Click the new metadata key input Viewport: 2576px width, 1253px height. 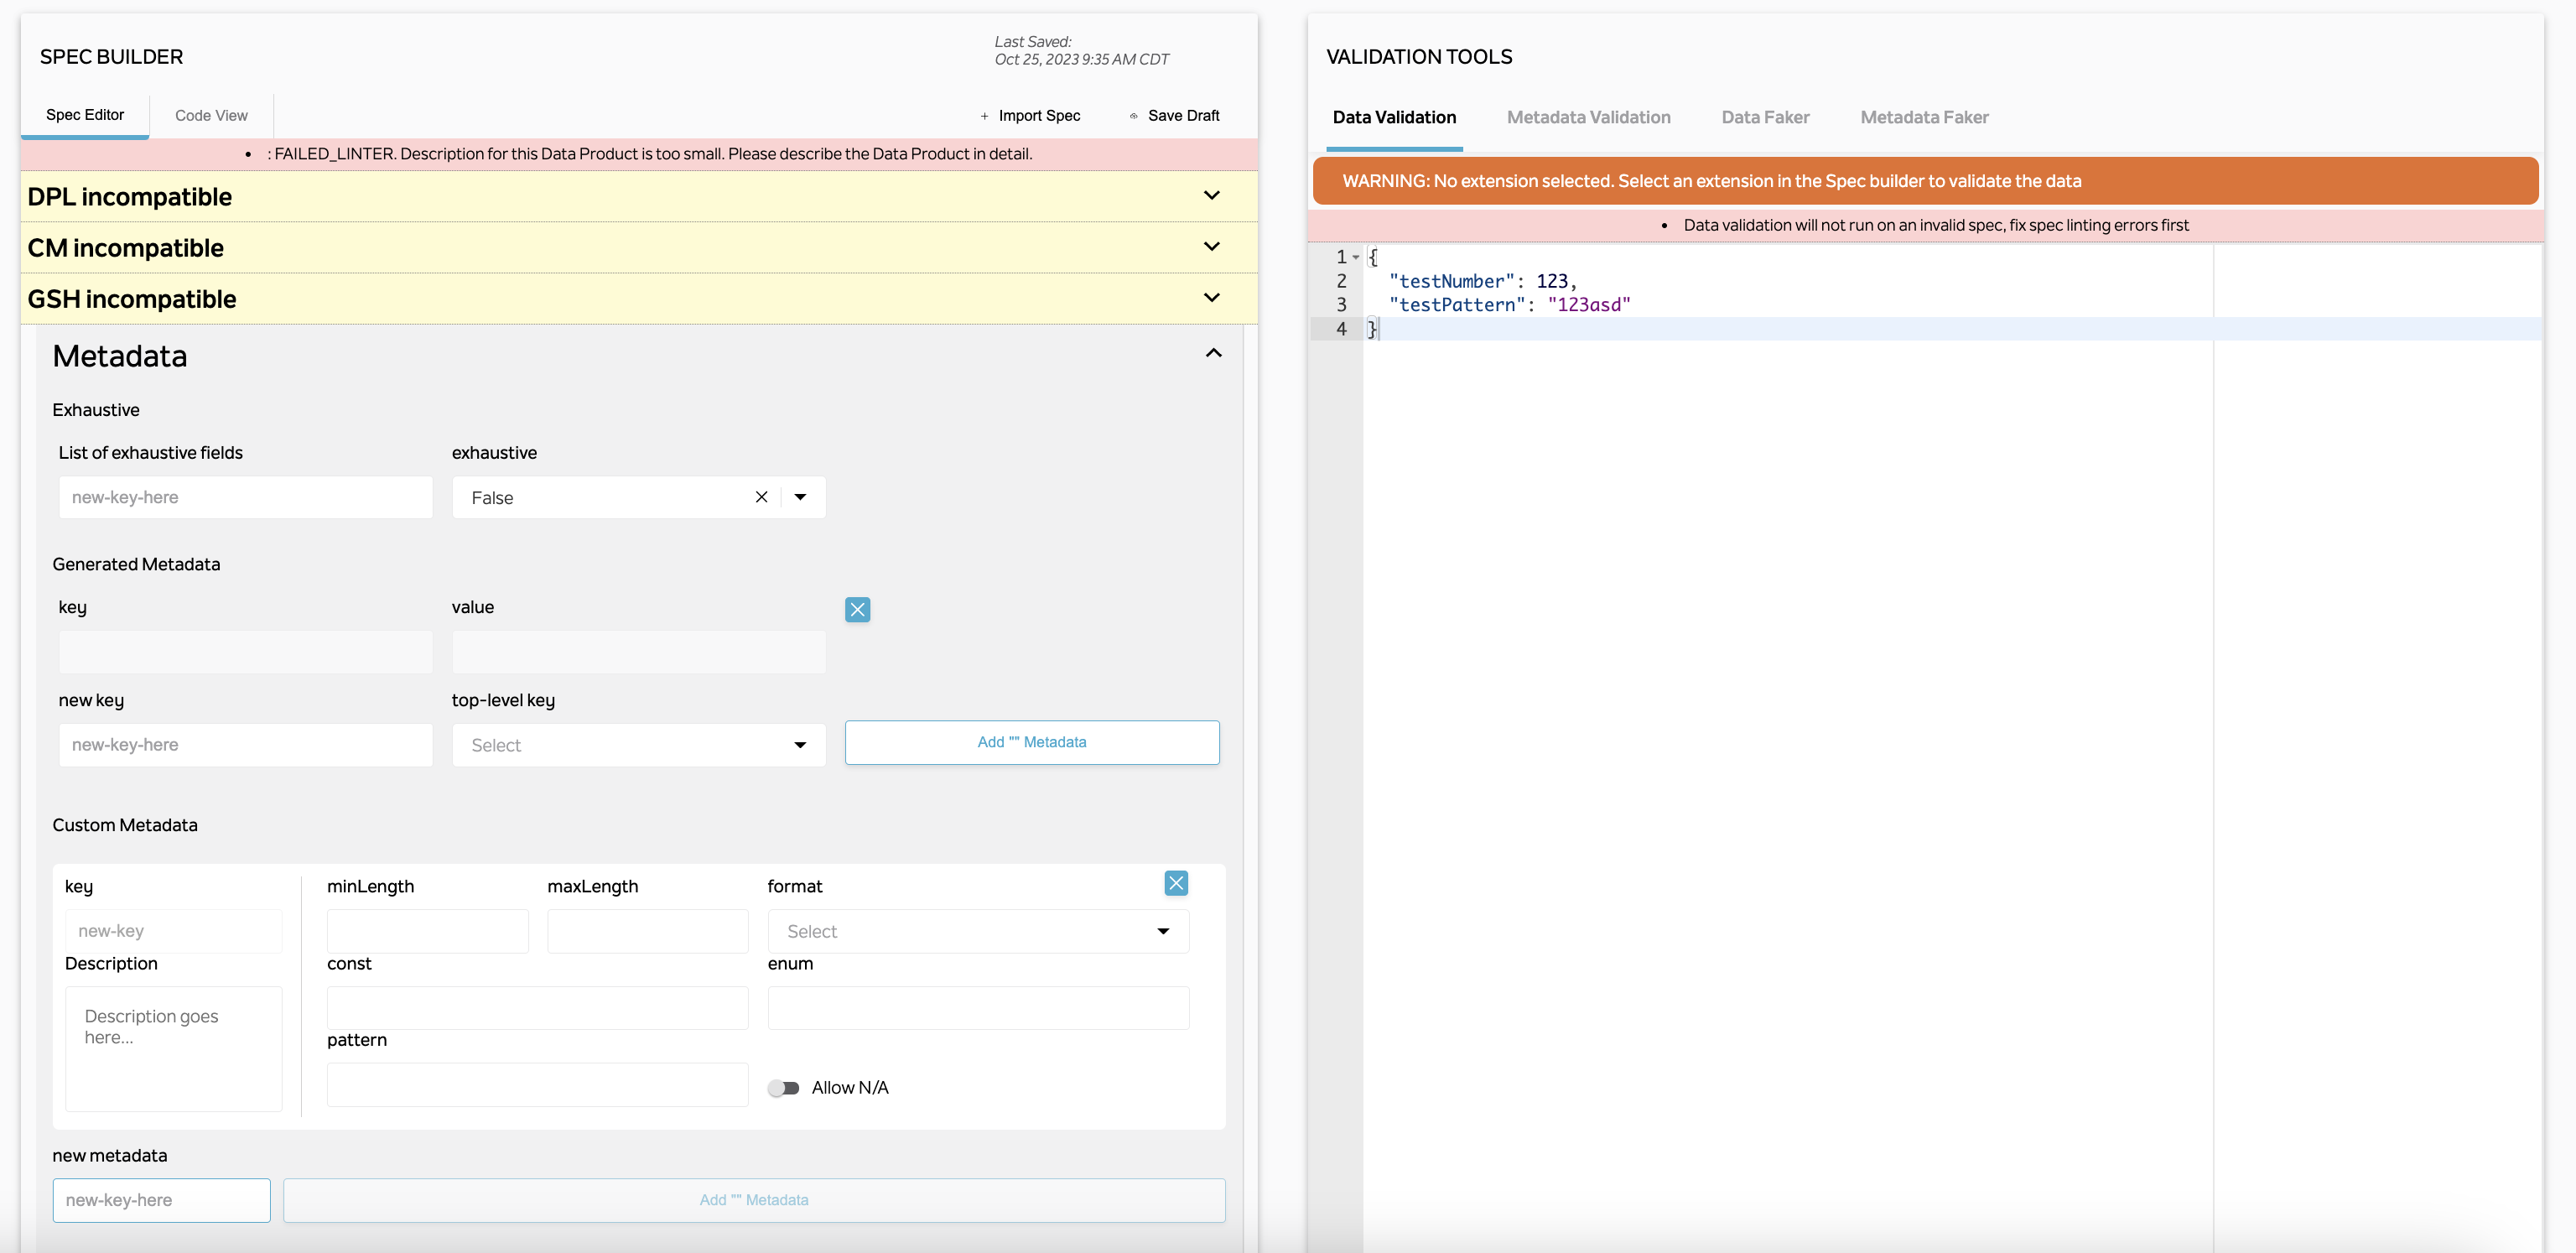click(161, 1200)
